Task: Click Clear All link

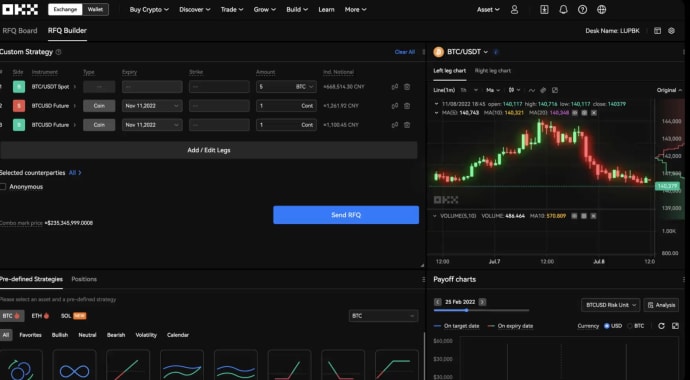Action: pos(405,52)
